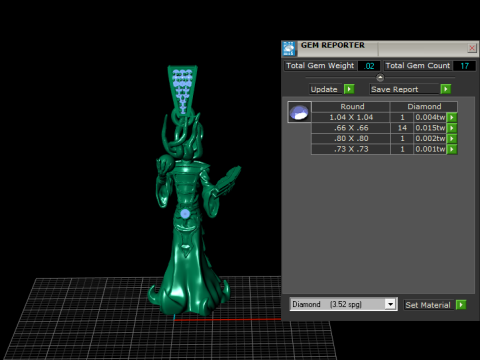Select the .66 X .66 size cell
The image size is (480, 360).
(x=351, y=128)
